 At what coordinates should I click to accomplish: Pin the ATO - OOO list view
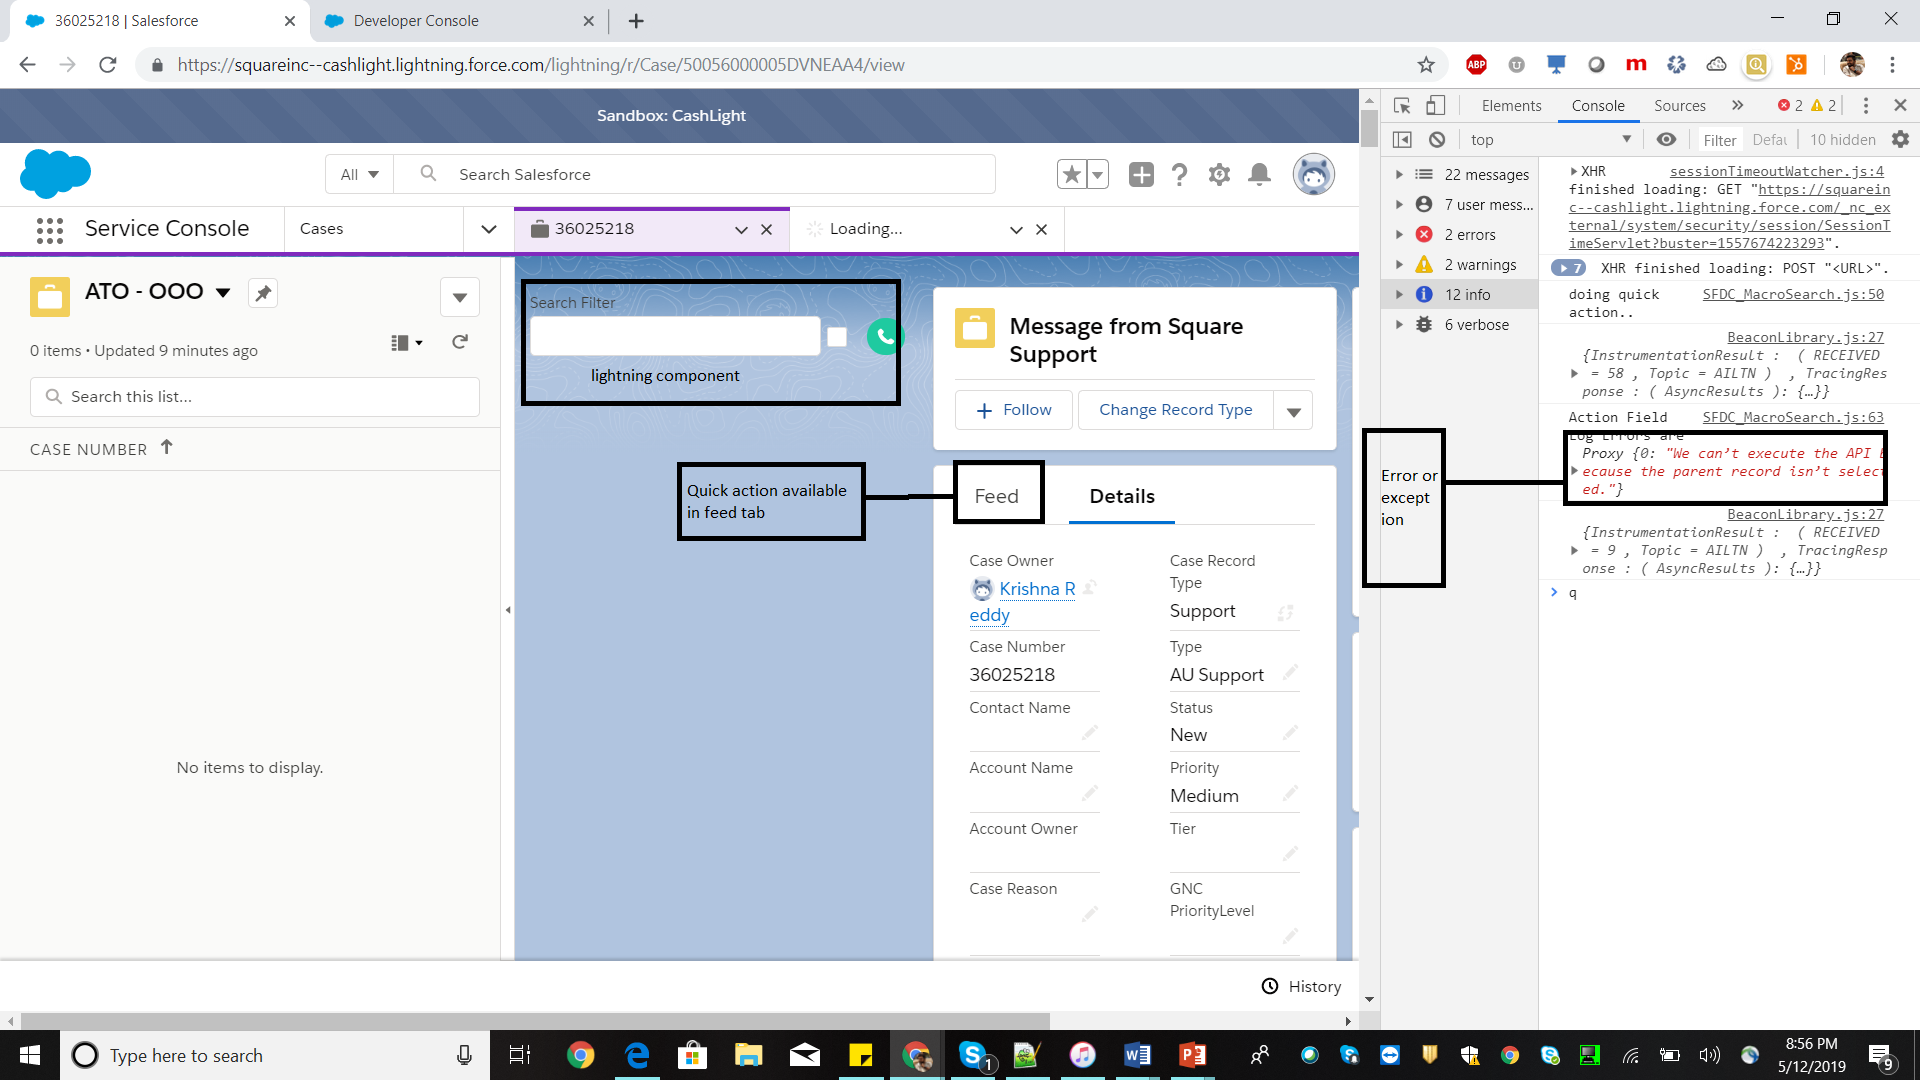click(x=263, y=293)
